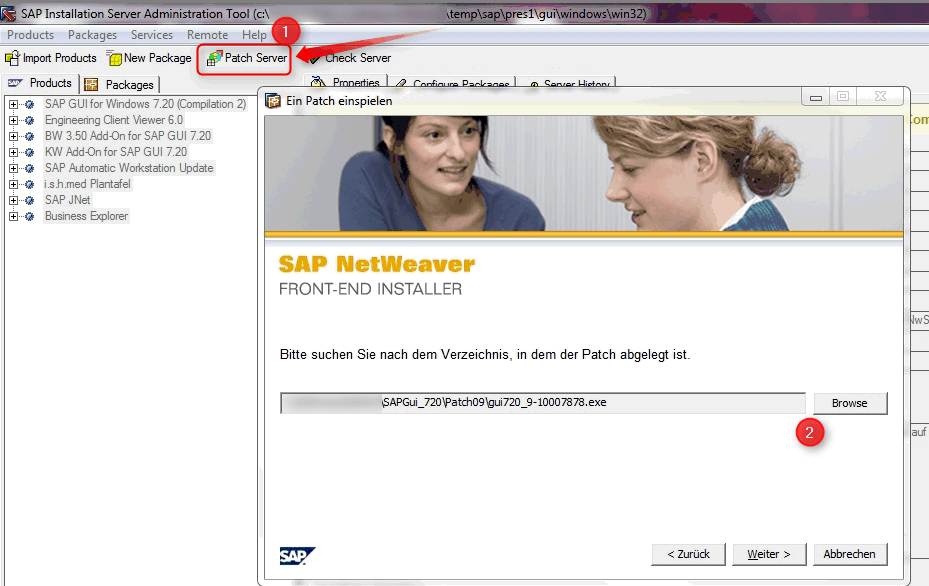
Task: Click the Patch Server label
Action: tap(256, 58)
